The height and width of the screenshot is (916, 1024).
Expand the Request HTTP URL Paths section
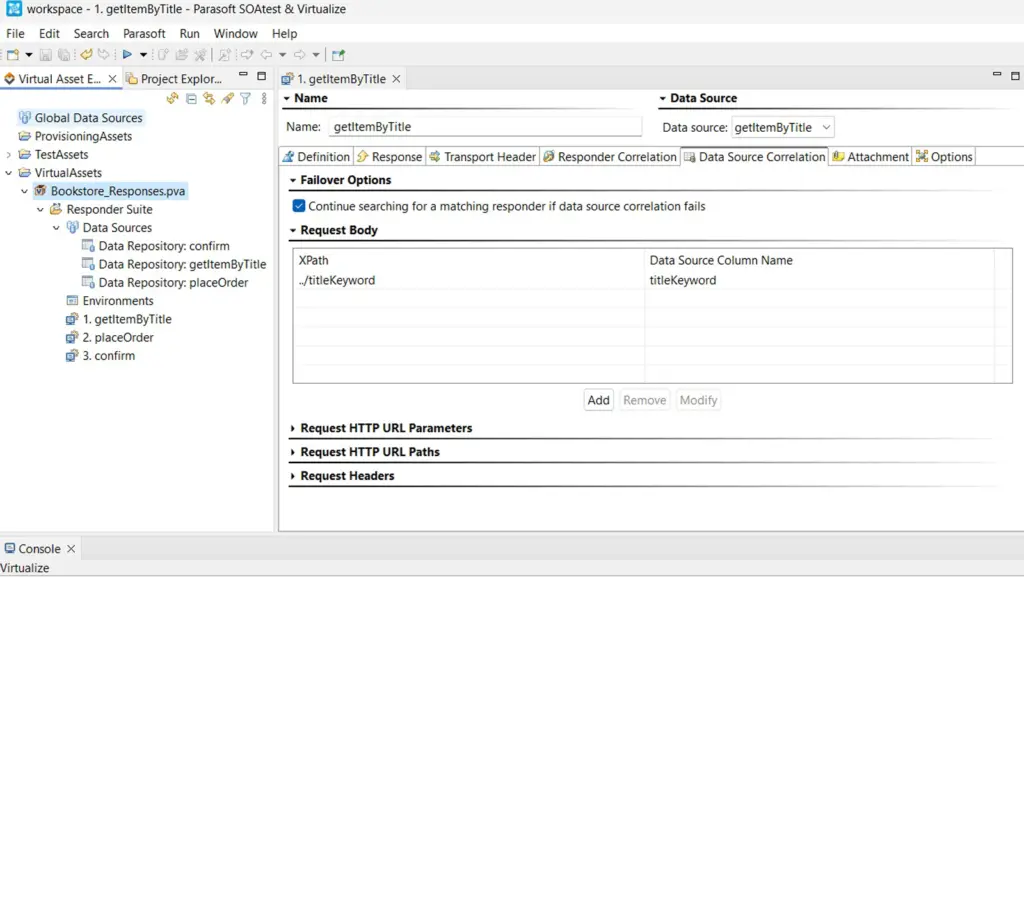[x=293, y=452]
